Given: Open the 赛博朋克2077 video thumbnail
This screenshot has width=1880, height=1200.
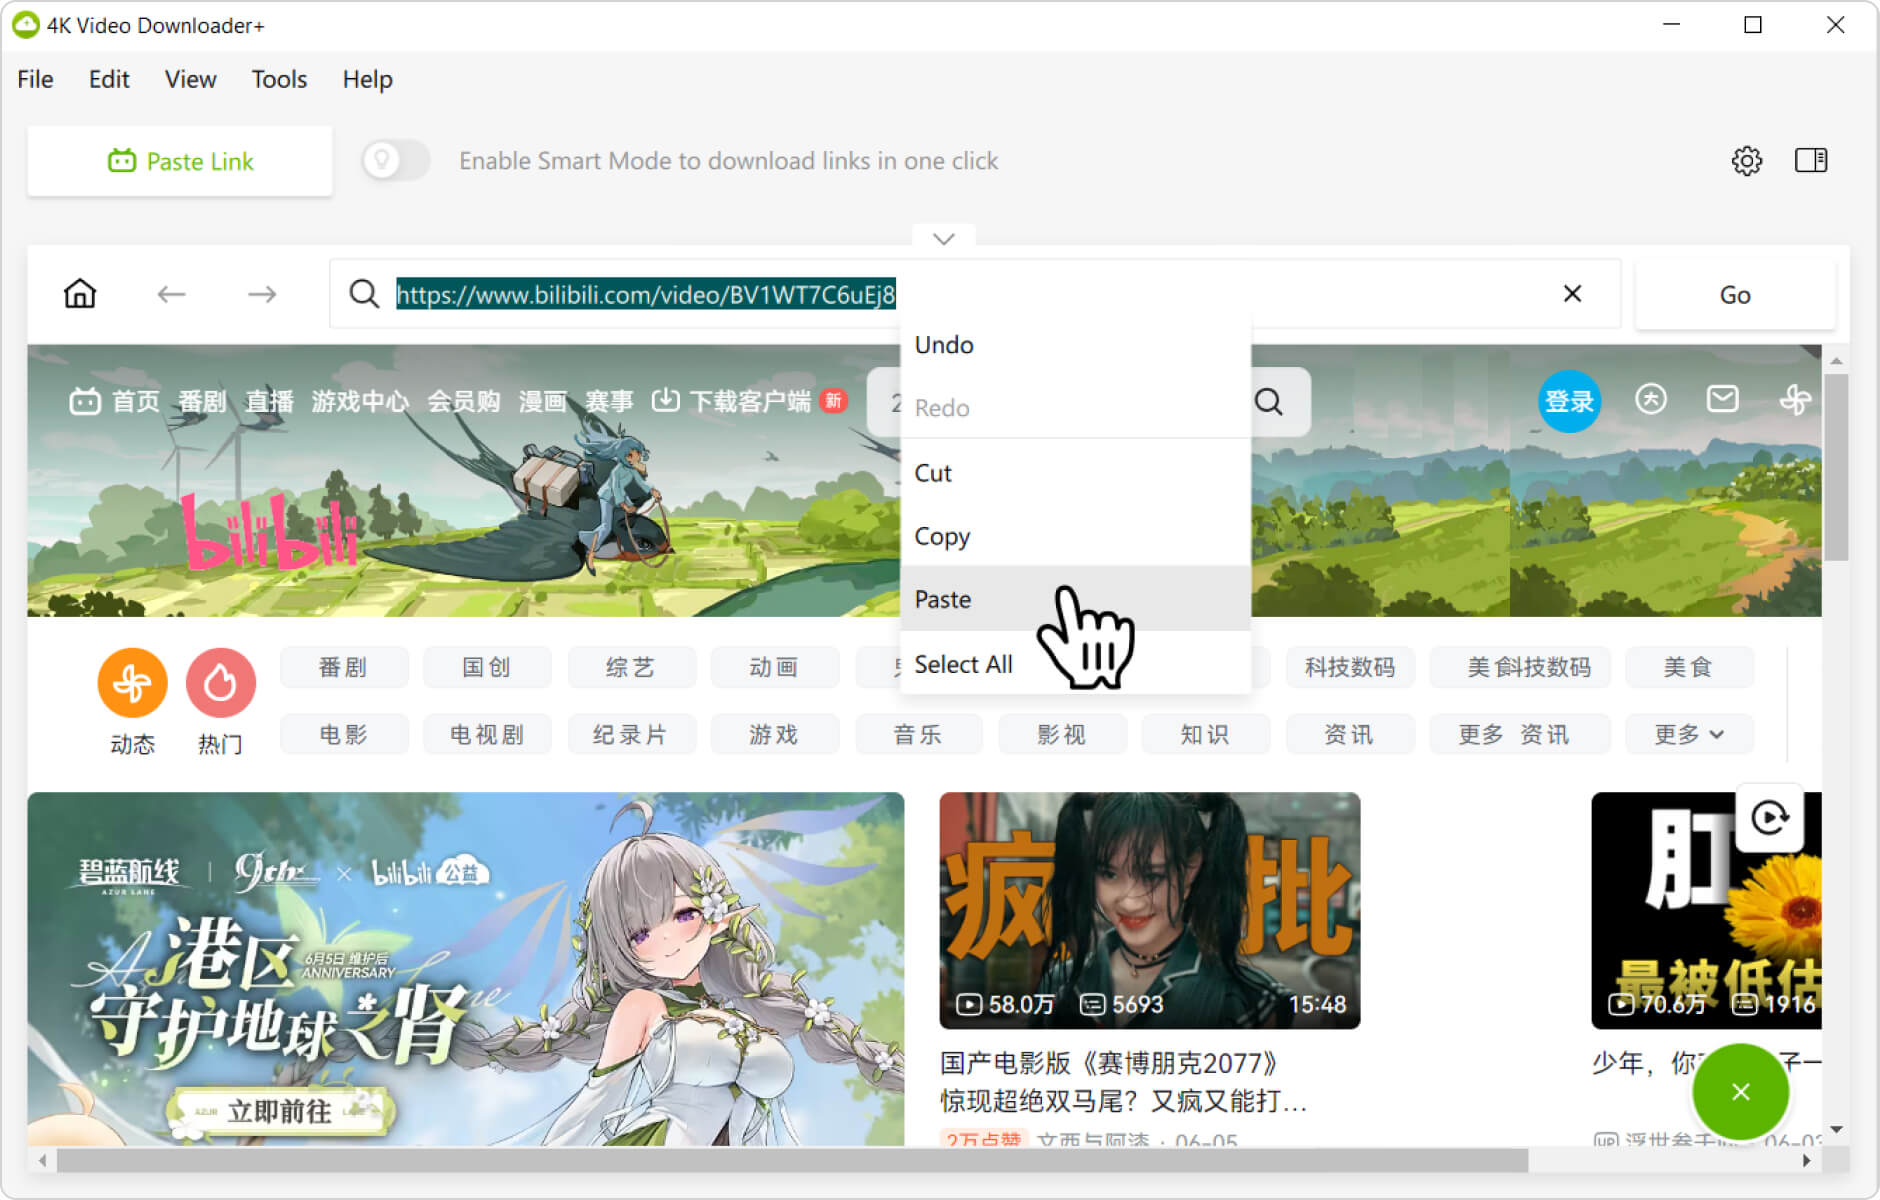Looking at the screenshot, I should tap(1150, 911).
